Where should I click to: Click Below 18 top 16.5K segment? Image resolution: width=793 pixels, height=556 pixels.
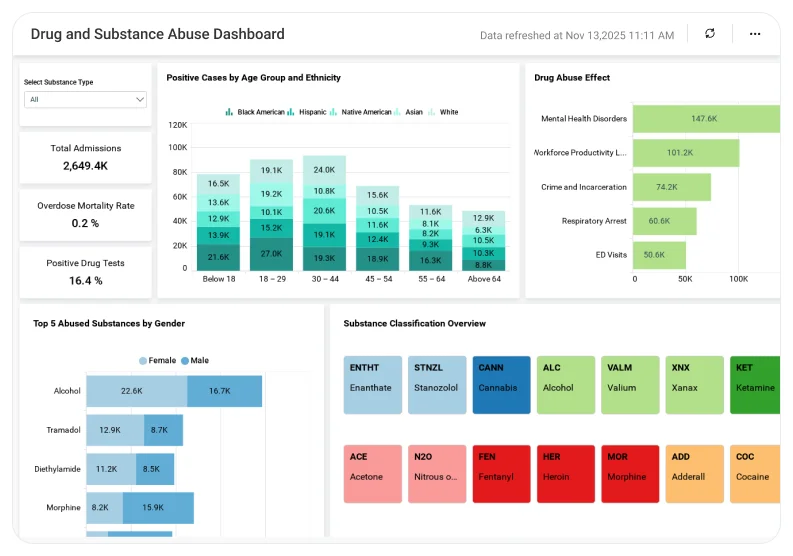(218, 184)
